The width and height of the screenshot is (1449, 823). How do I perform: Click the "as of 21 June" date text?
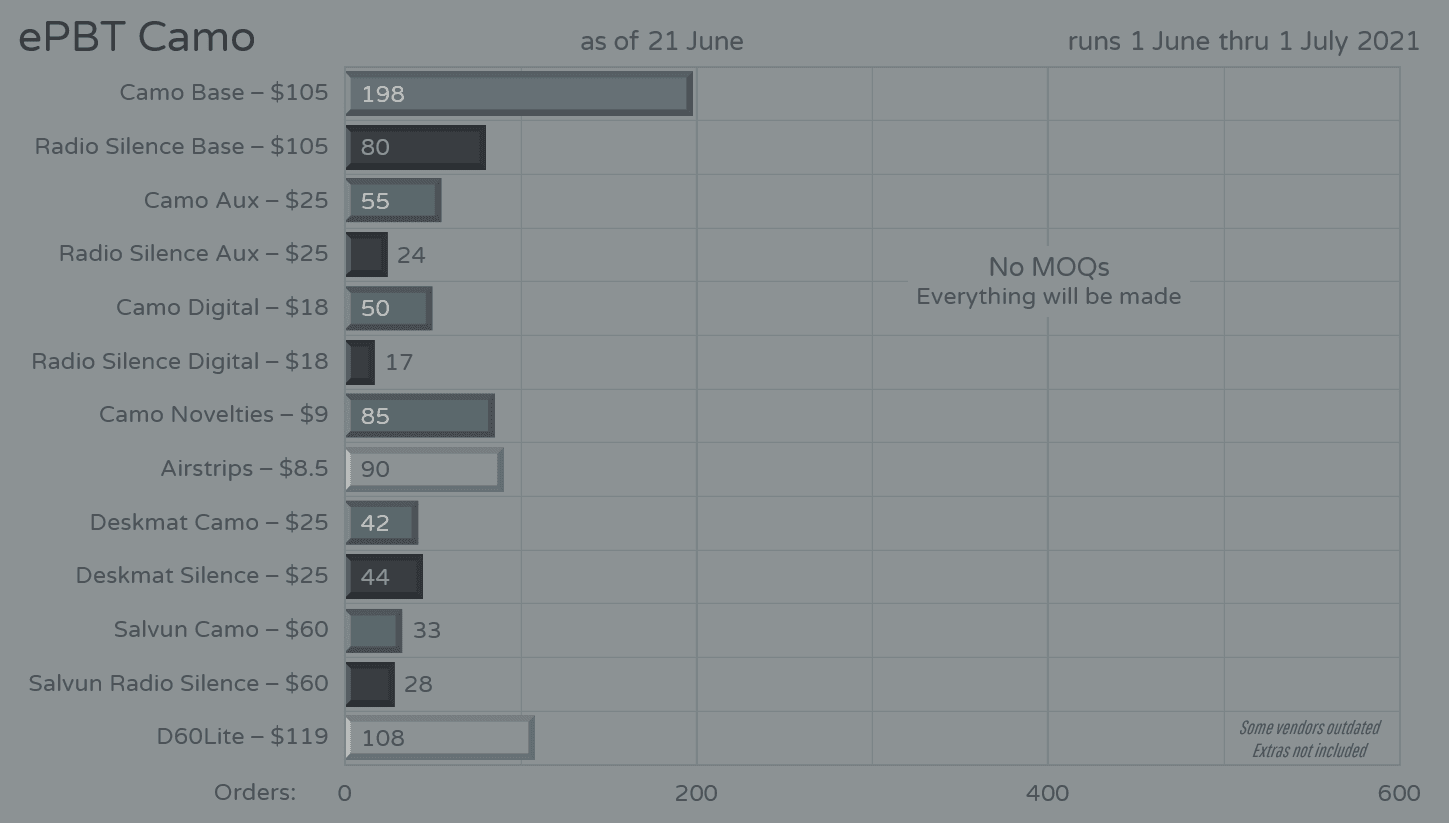pos(661,42)
